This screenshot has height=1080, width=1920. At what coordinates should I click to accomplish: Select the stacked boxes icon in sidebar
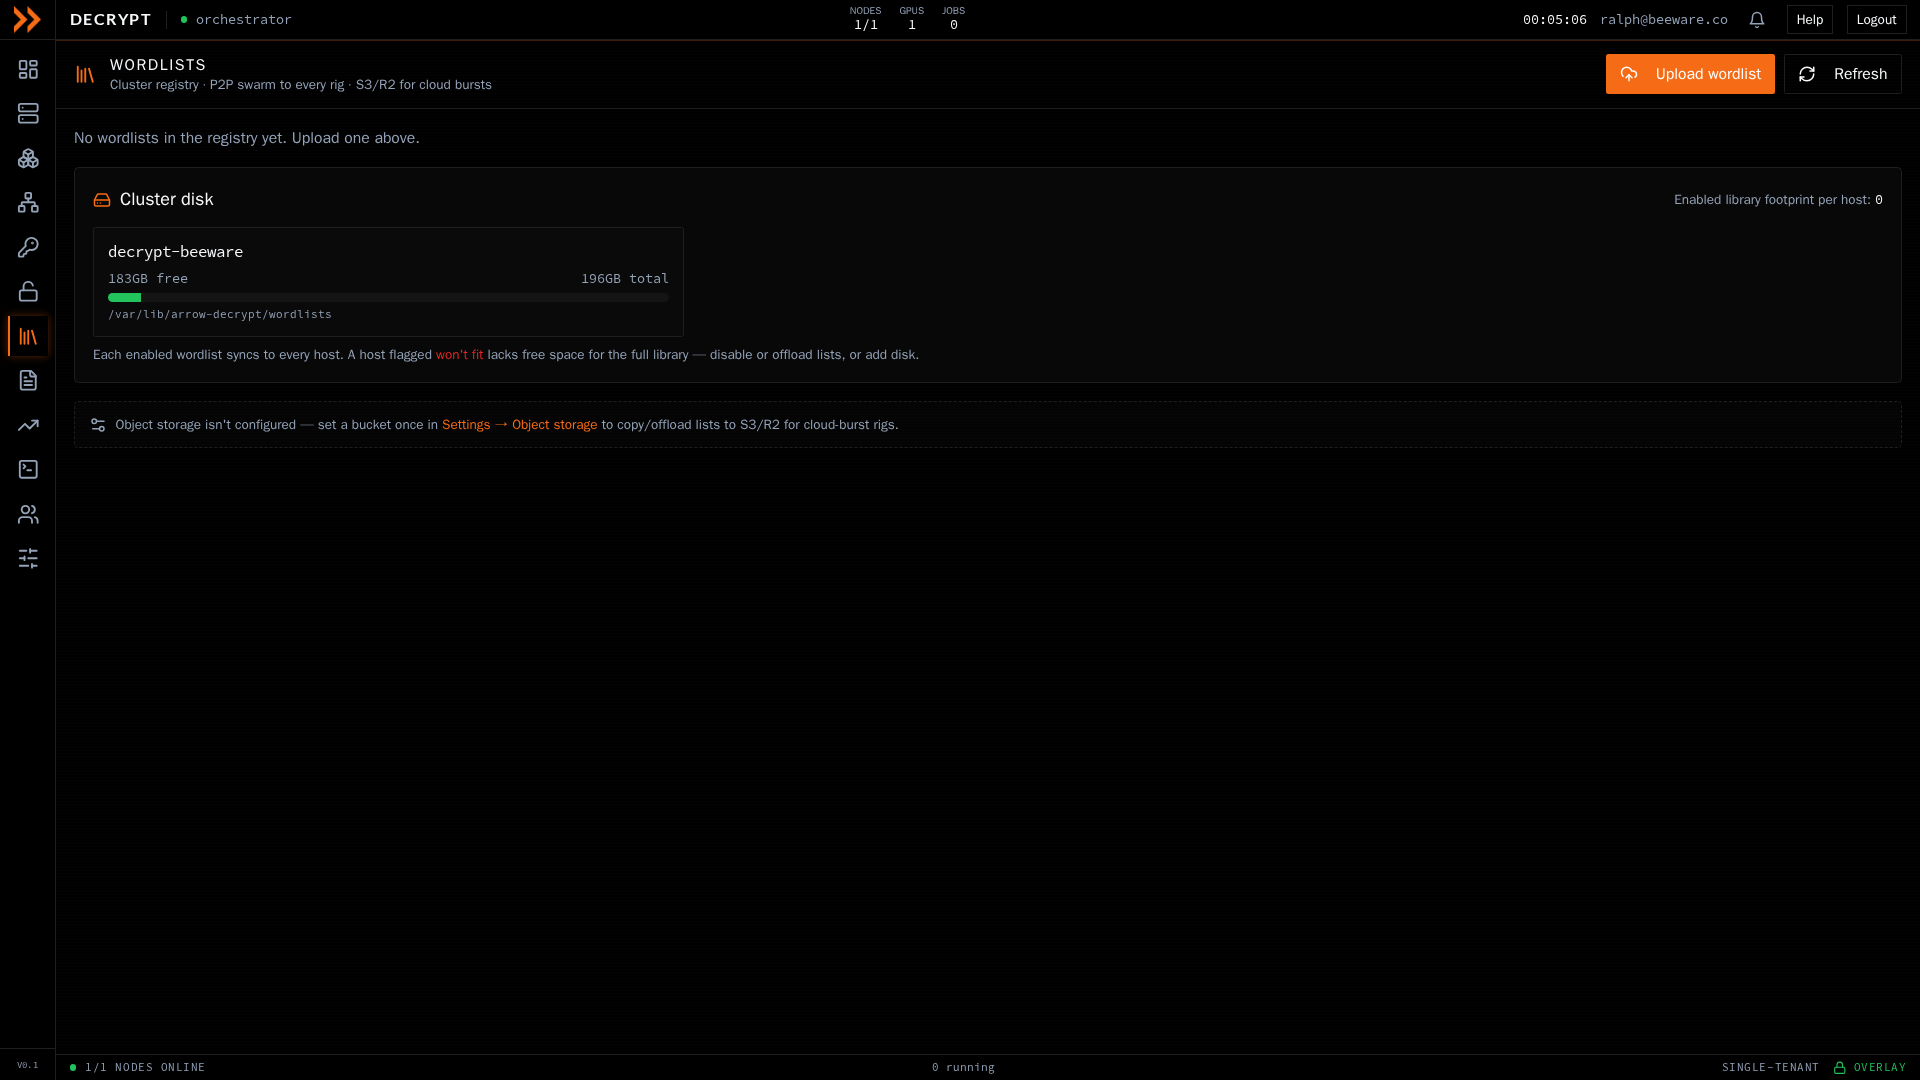pyautogui.click(x=28, y=158)
